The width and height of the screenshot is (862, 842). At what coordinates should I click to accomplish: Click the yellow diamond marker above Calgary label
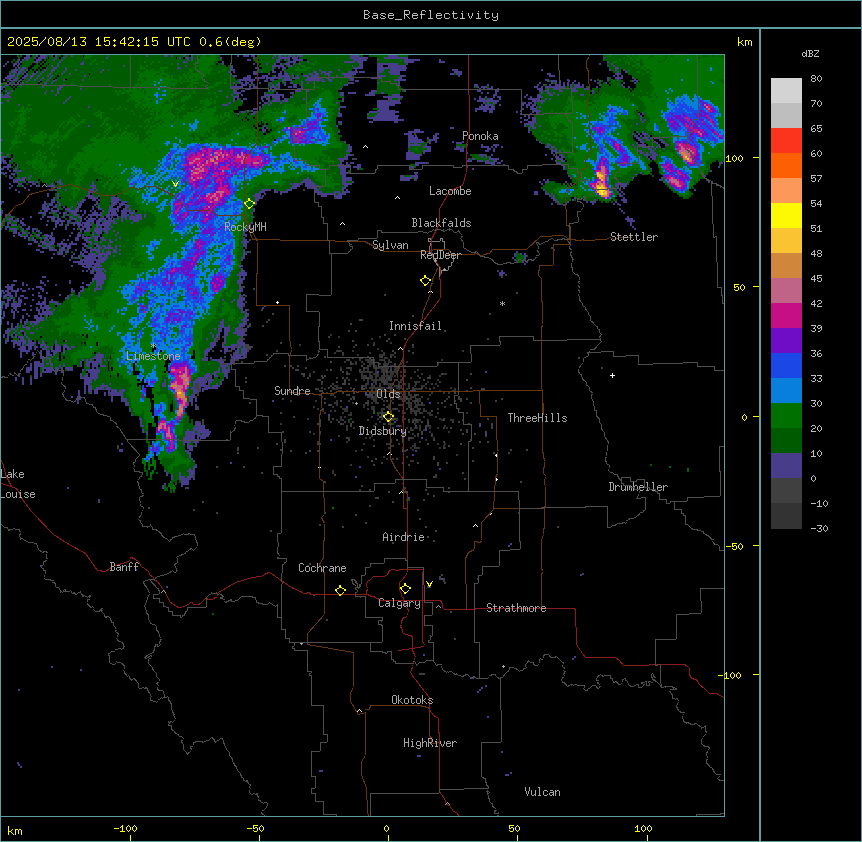click(x=405, y=589)
